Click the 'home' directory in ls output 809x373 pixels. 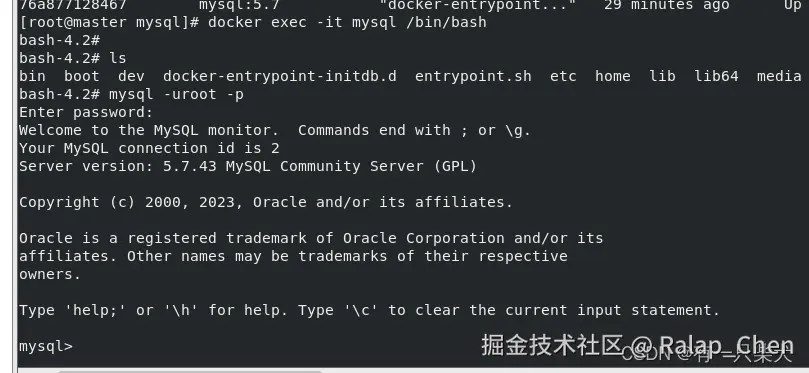tap(612, 76)
